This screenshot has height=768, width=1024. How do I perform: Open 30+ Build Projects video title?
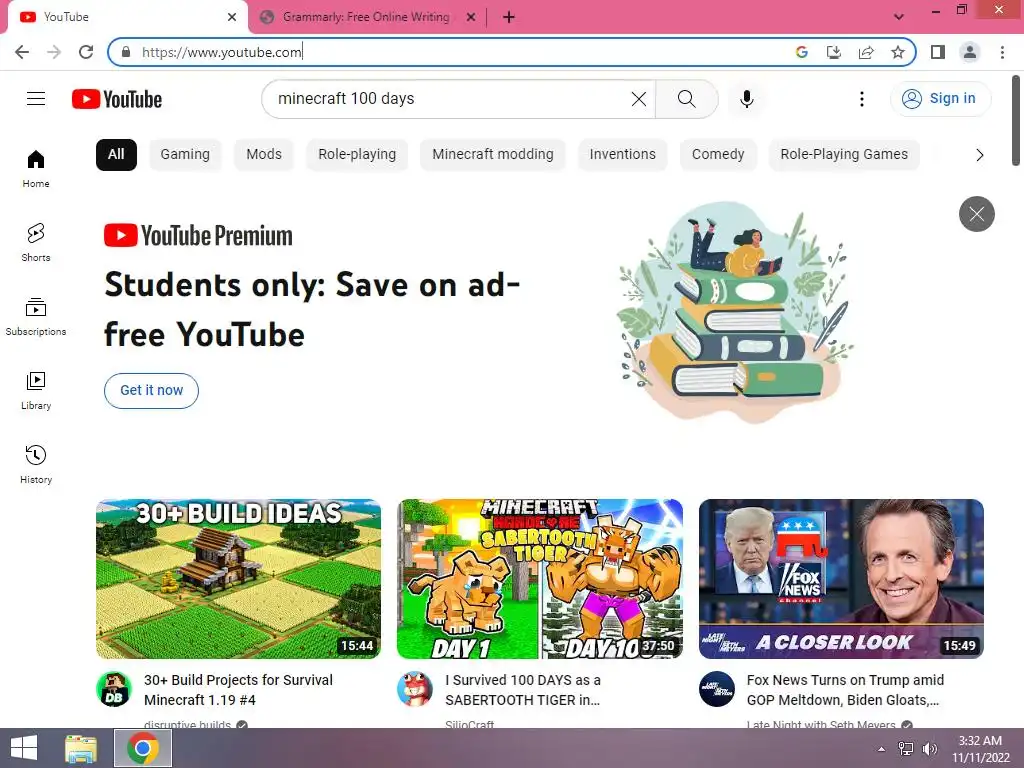pyautogui.click(x=238, y=690)
